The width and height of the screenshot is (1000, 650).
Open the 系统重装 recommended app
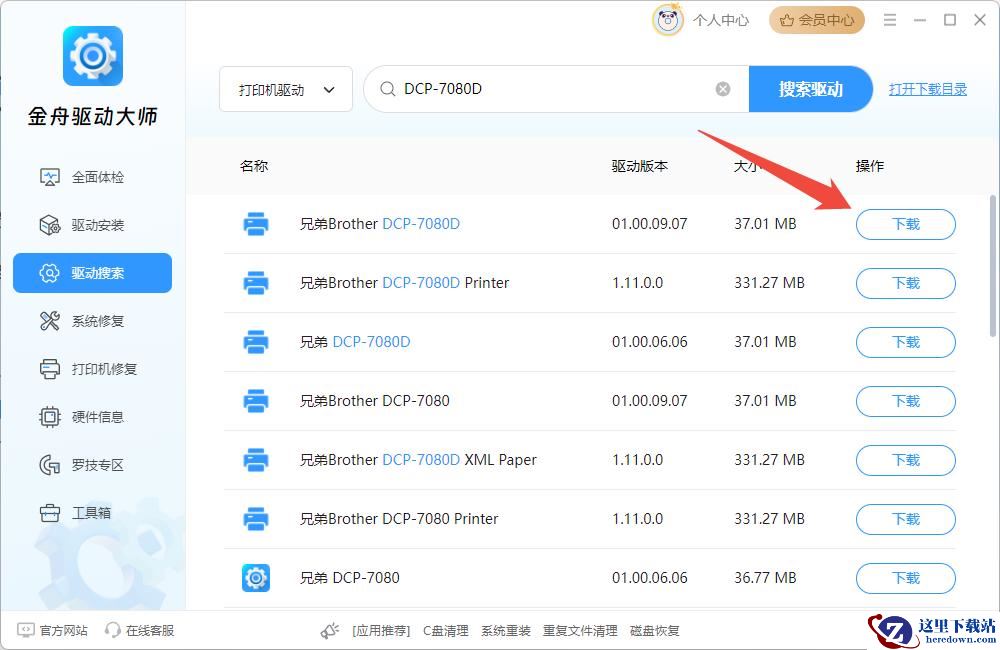tap(506, 631)
